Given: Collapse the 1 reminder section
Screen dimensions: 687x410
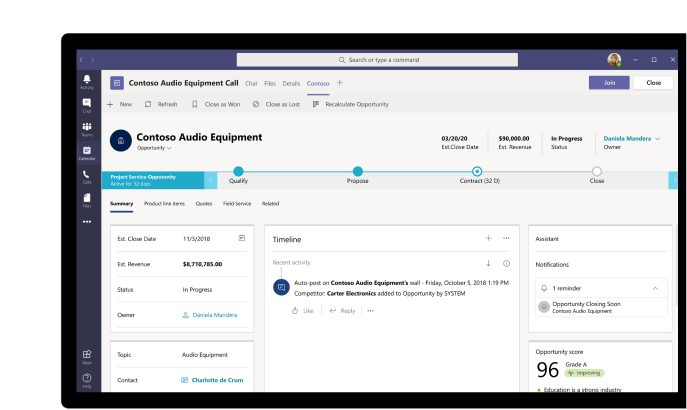Looking at the screenshot, I should pyautogui.click(x=655, y=288).
